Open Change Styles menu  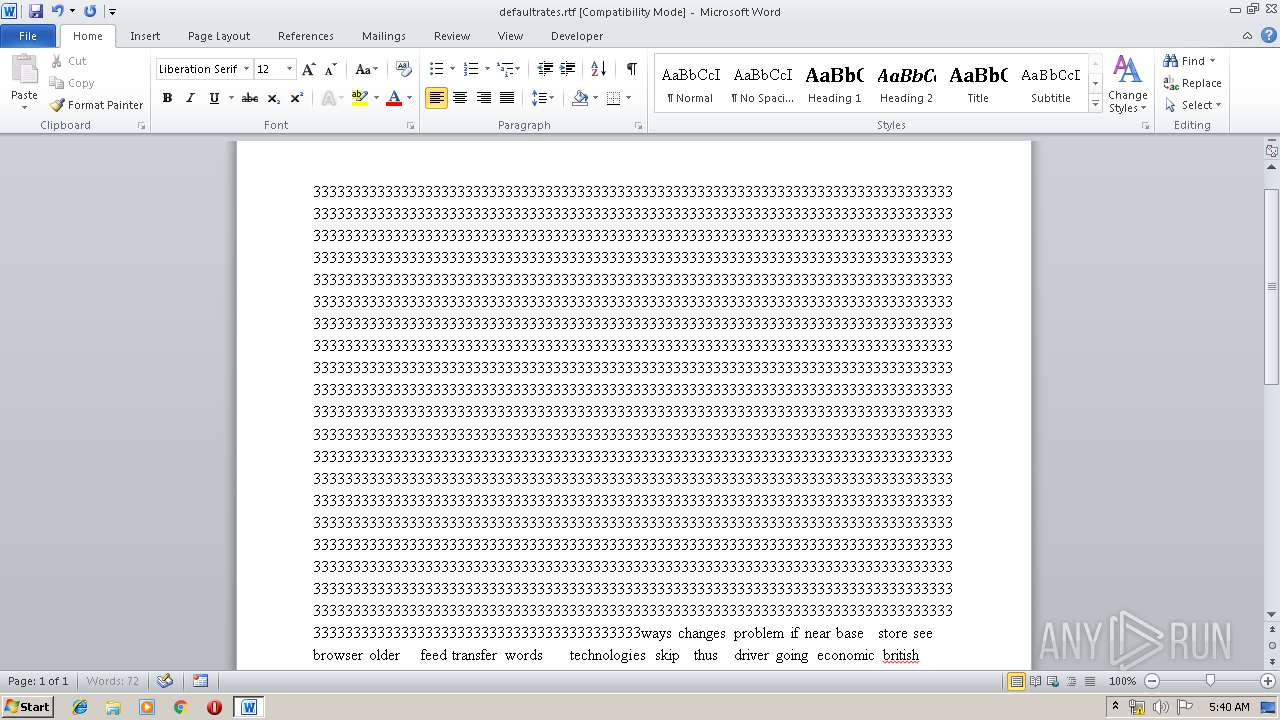pyautogui.click(x=1127, y=84)
